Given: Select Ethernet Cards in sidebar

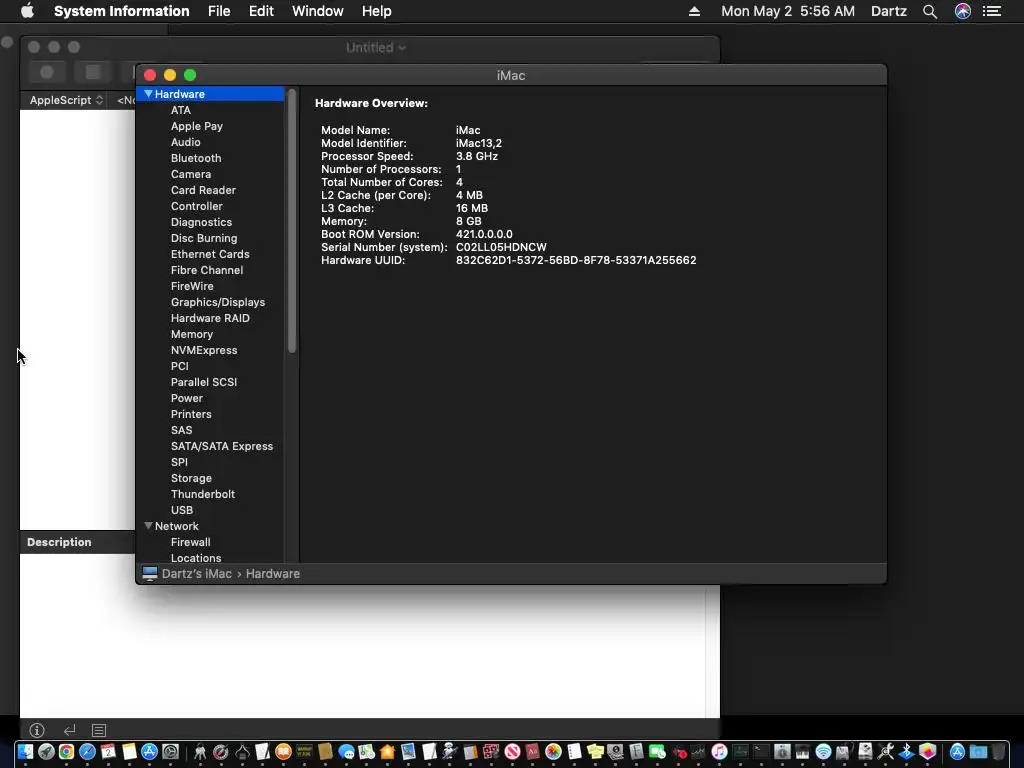Looking at the screenshot, I should tap(210, 254).
